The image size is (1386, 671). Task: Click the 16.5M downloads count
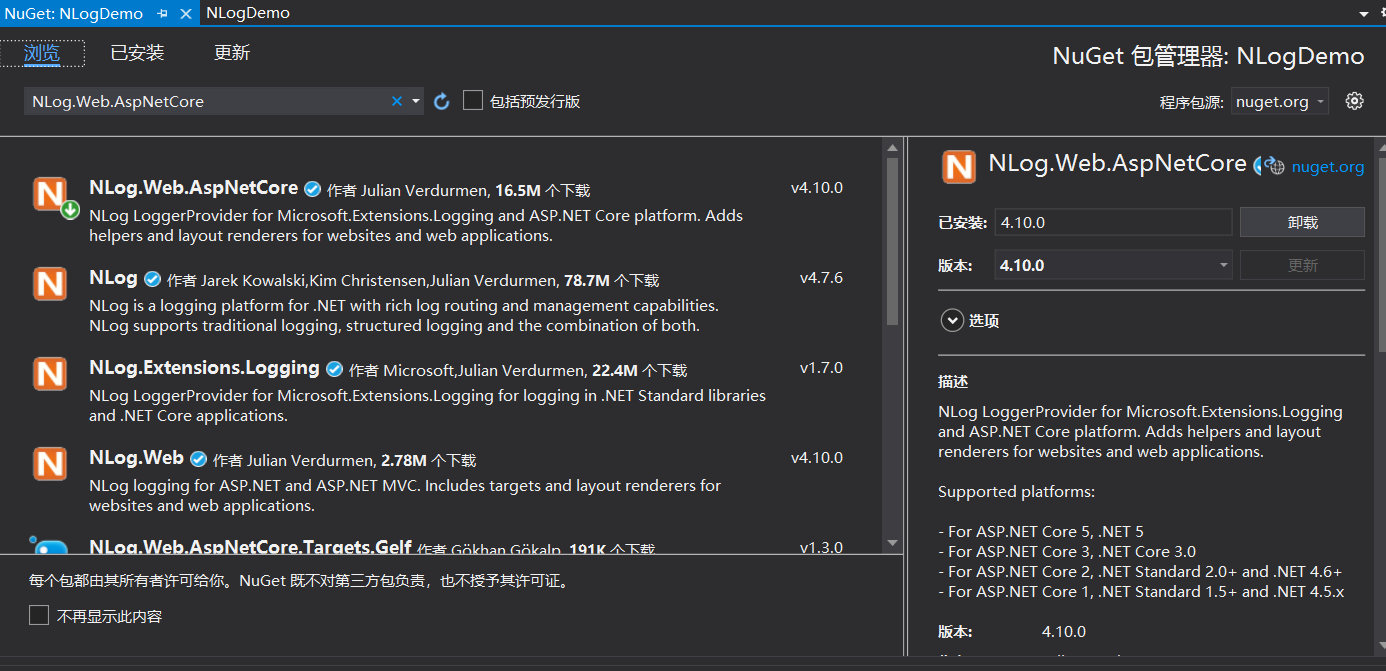(x=518, y=190)
